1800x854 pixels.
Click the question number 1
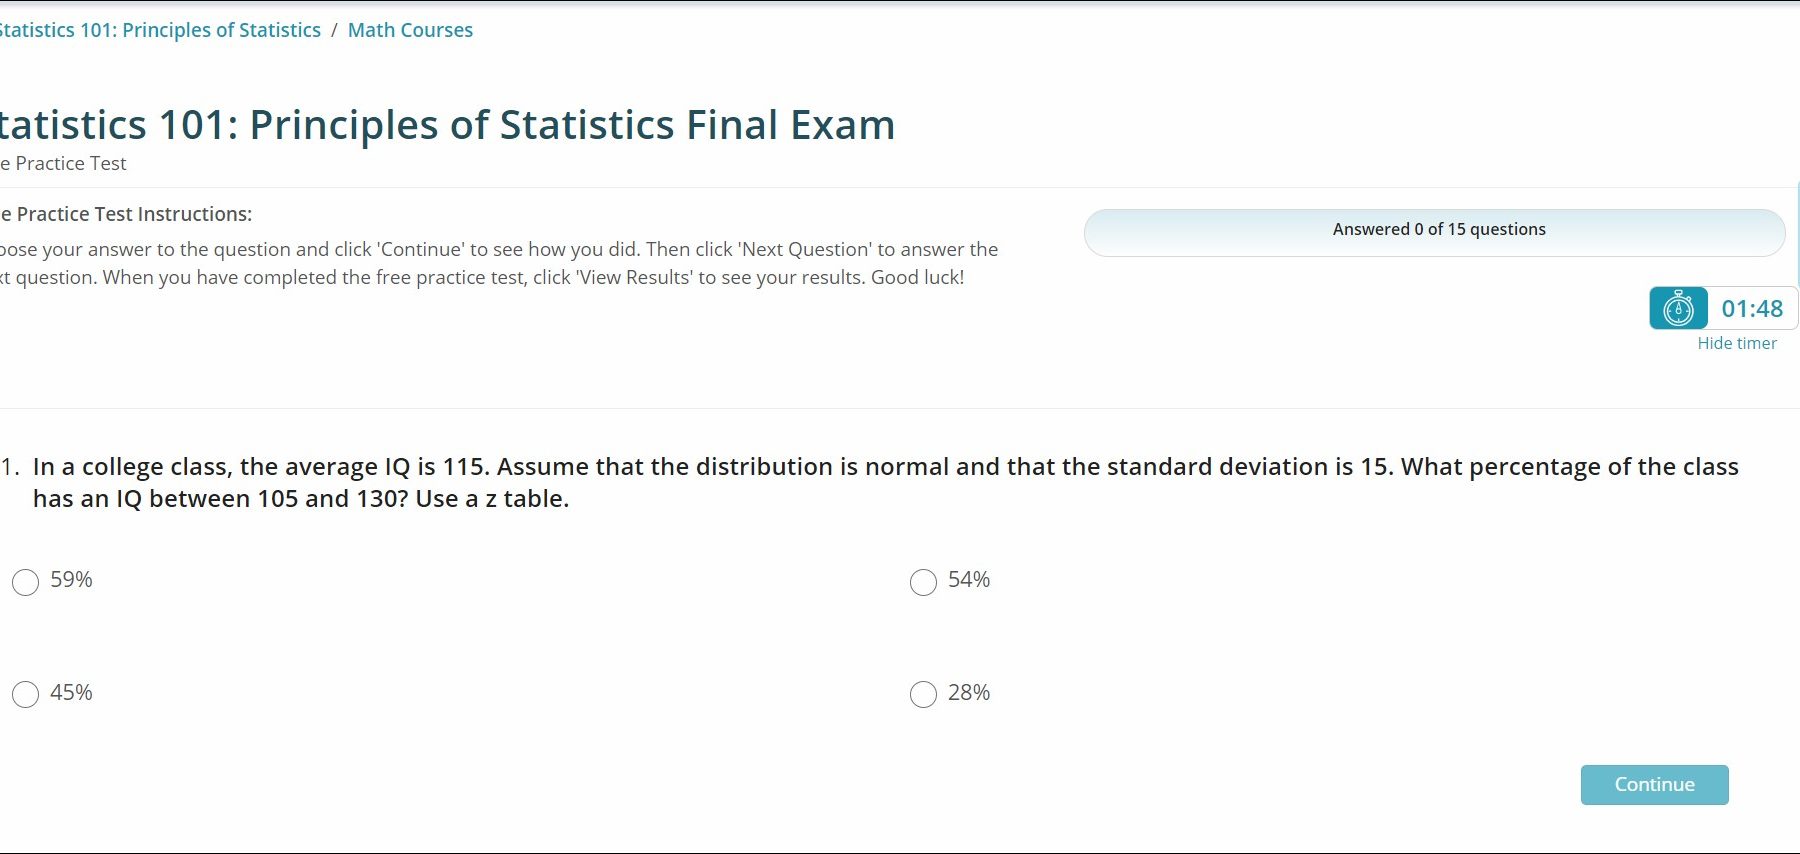point(10,467)
